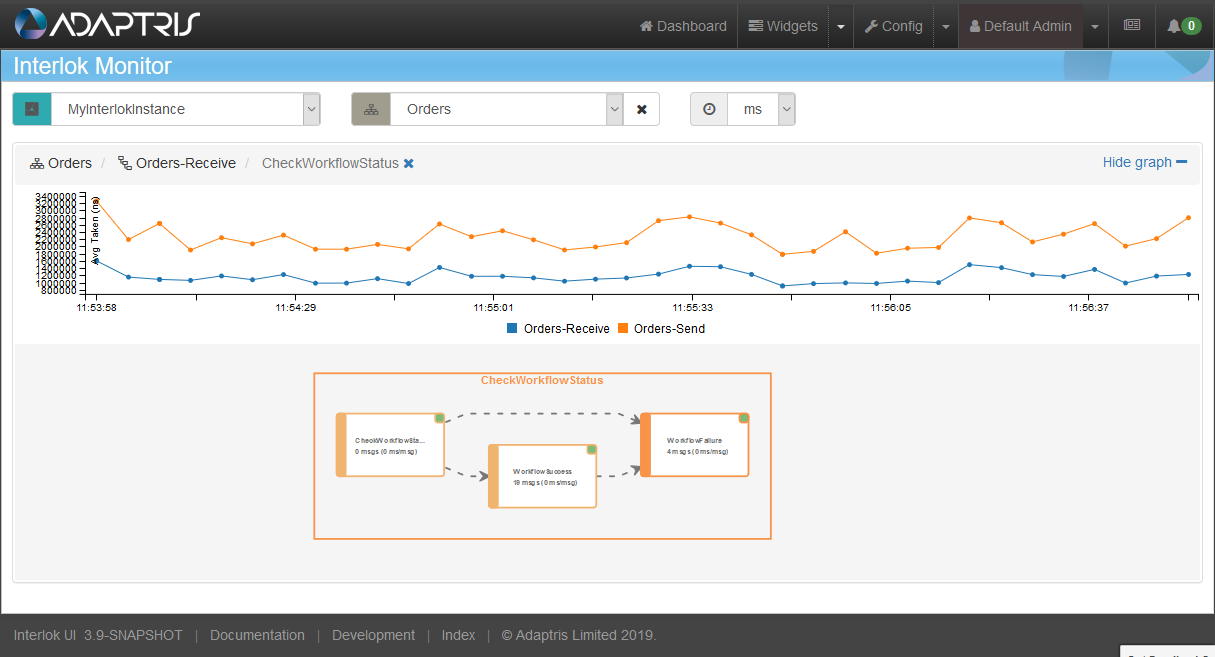
Task: Open the notifications bell
Action: pyautogui.click(x=1184, y=26)
